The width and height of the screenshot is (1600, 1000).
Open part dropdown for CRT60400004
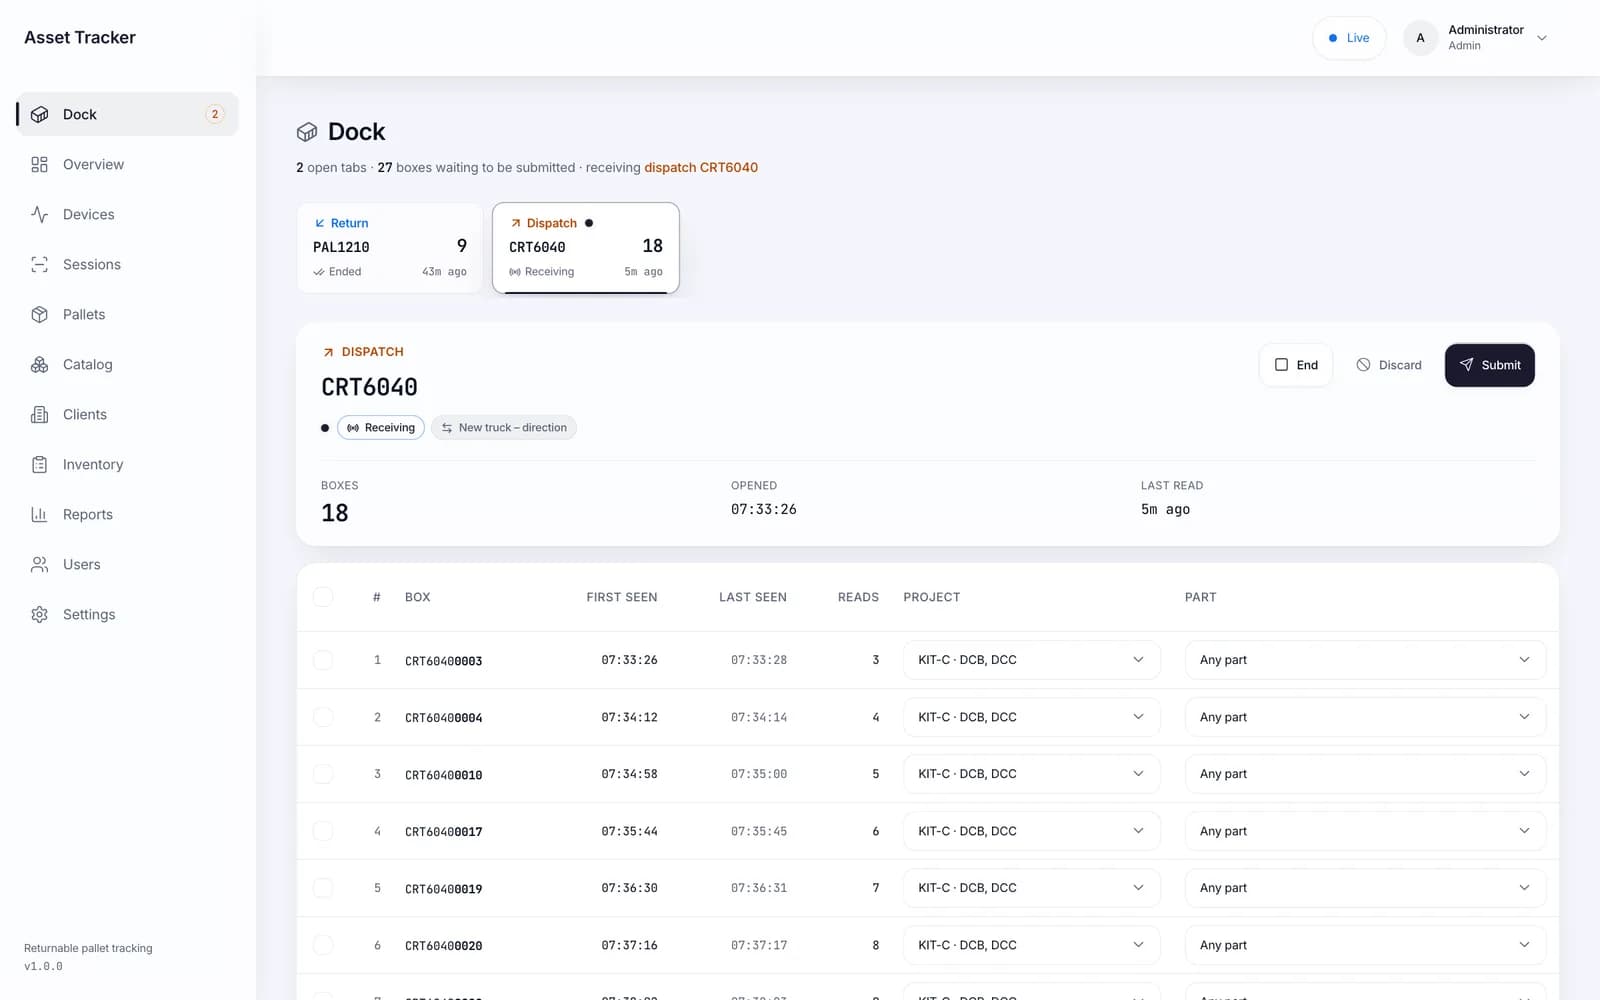tap(1365, 717)
